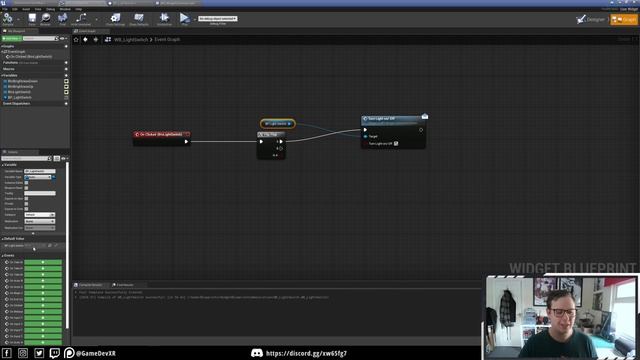Toggle visibility eye of BtnLightSwitch variable
Viewport: 640px width, 360px height.
point(66,92)
